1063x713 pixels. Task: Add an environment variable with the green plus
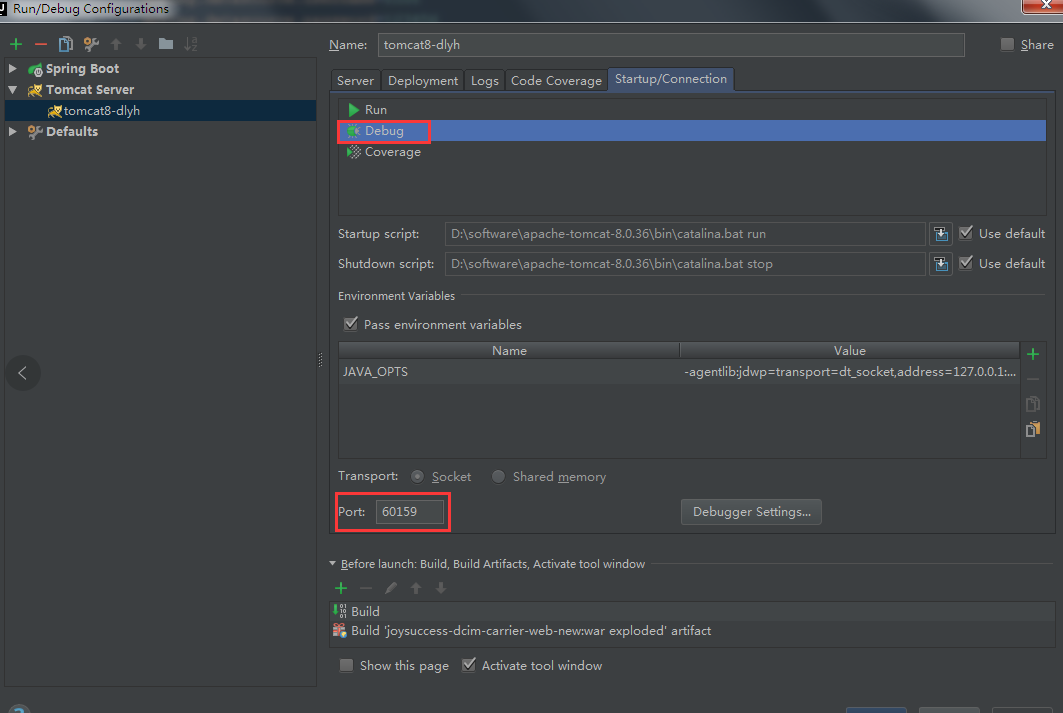click(1033, 354)
